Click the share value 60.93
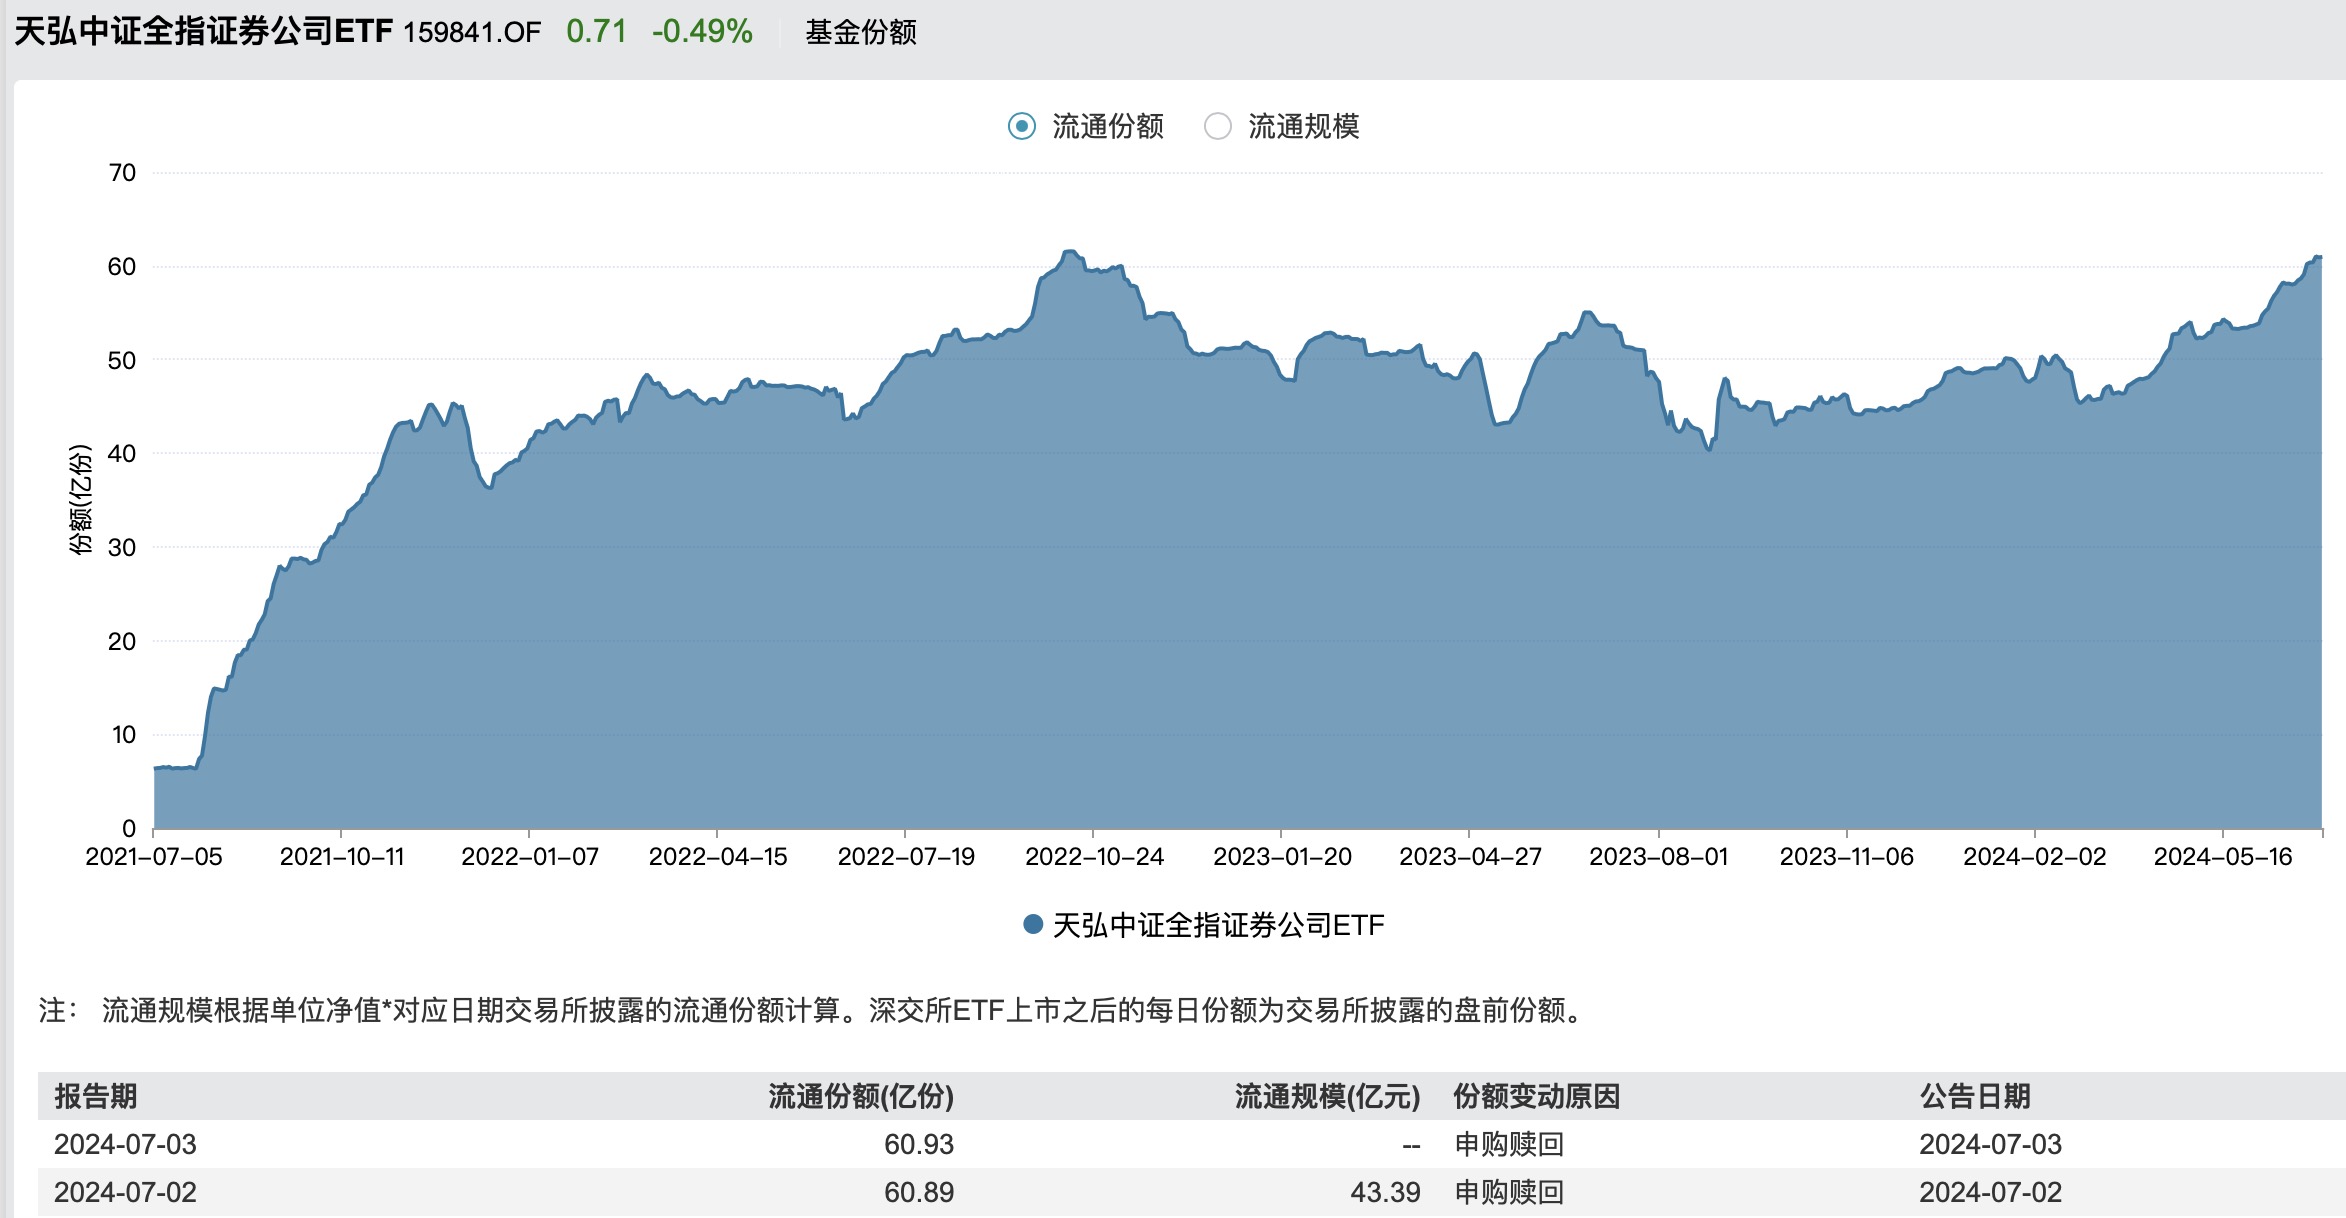Image resolution: width=2346 pixels, height=1218 pixels. click(x=919, y=1144)
